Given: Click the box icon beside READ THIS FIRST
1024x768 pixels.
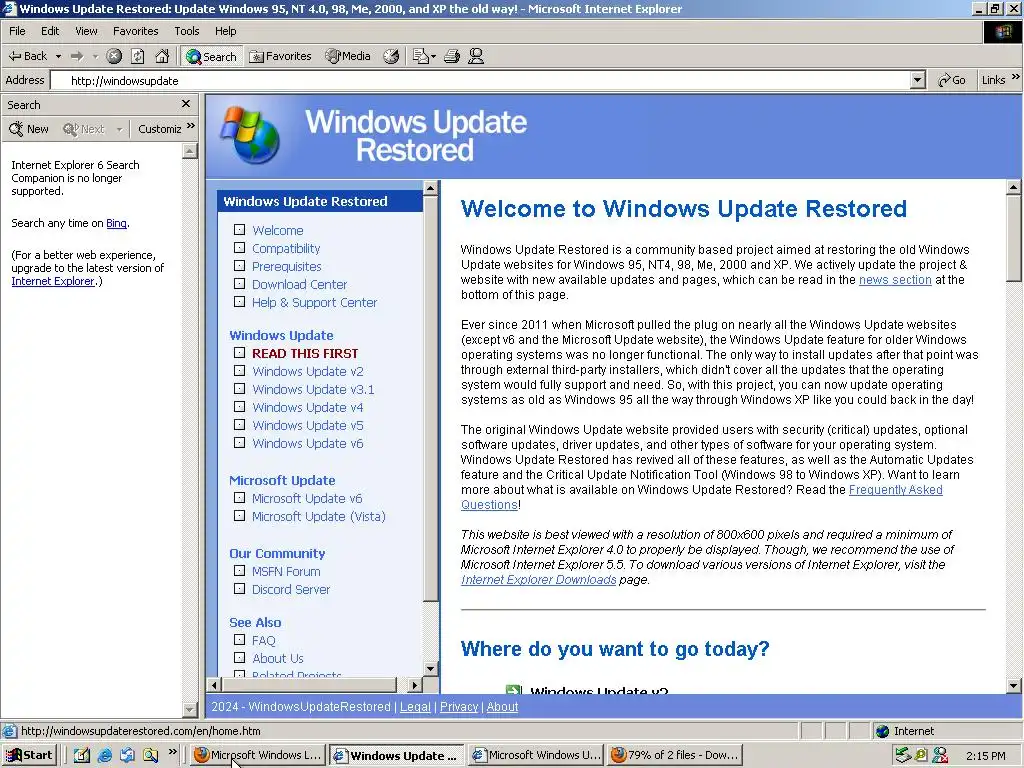Looking at the screenshot, I should [x=240, y=353].
